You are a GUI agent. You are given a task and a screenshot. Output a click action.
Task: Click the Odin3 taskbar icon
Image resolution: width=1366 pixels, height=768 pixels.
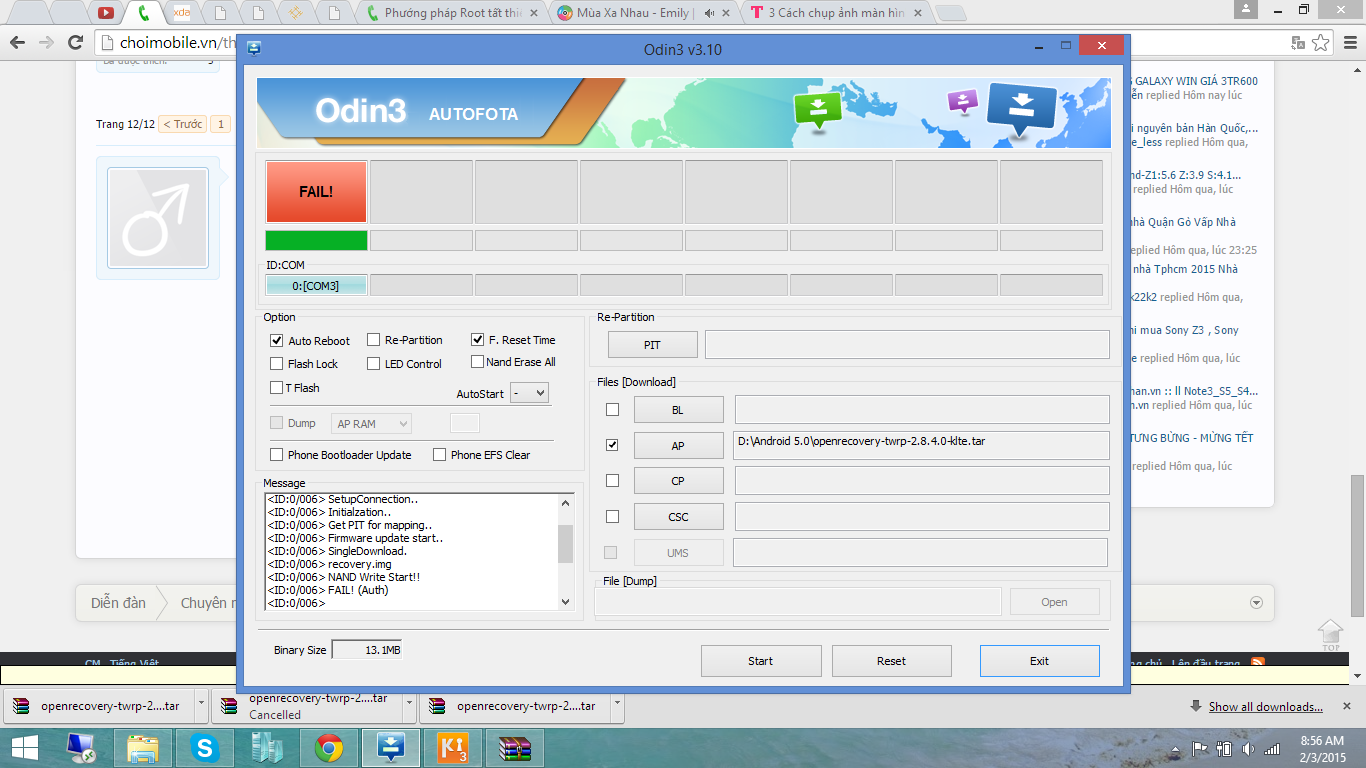pos(391,747)
